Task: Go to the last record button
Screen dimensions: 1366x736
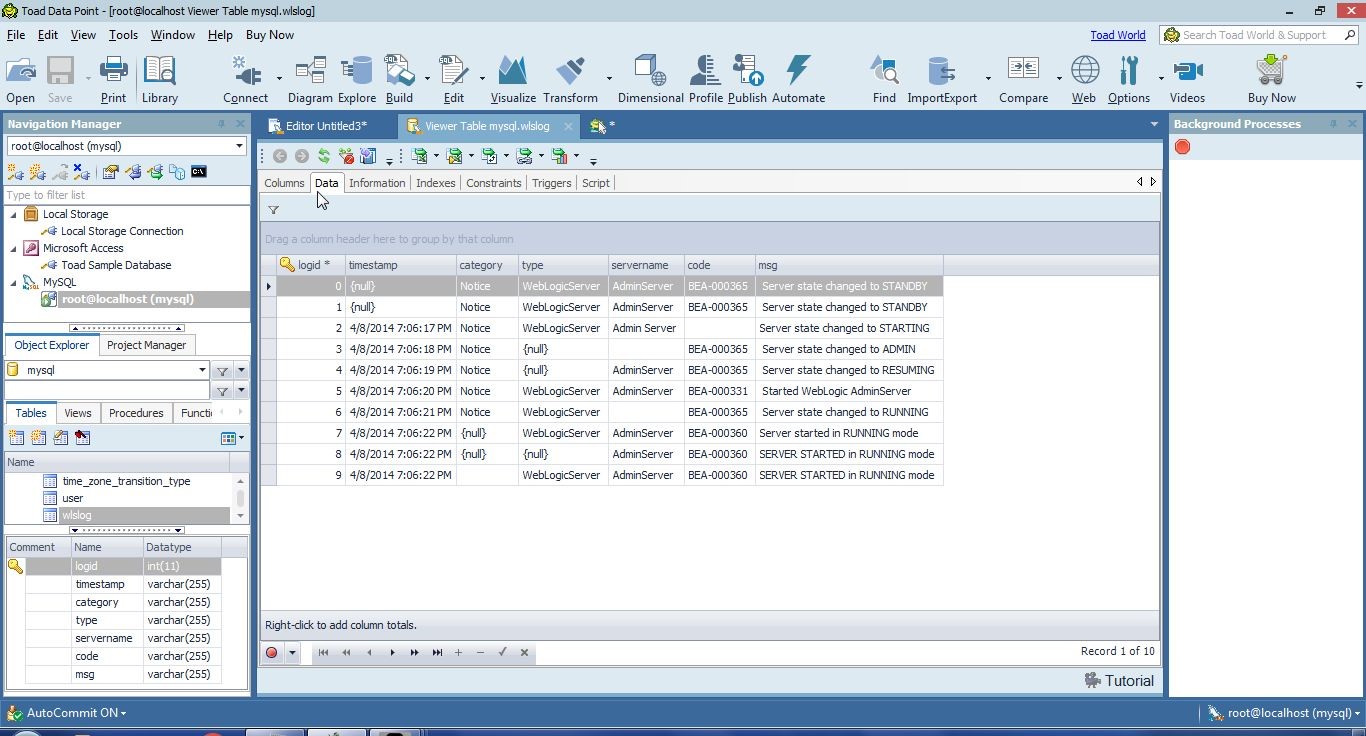Action: point(437,652)
